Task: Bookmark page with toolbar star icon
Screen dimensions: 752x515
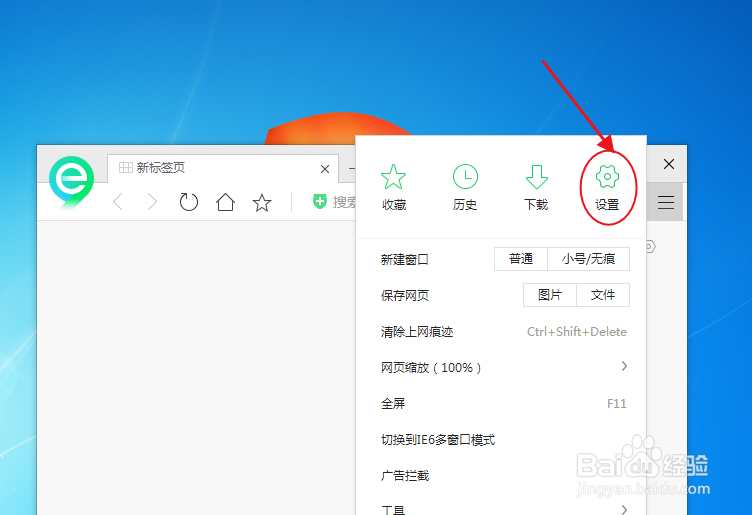Action: [262, 202]
